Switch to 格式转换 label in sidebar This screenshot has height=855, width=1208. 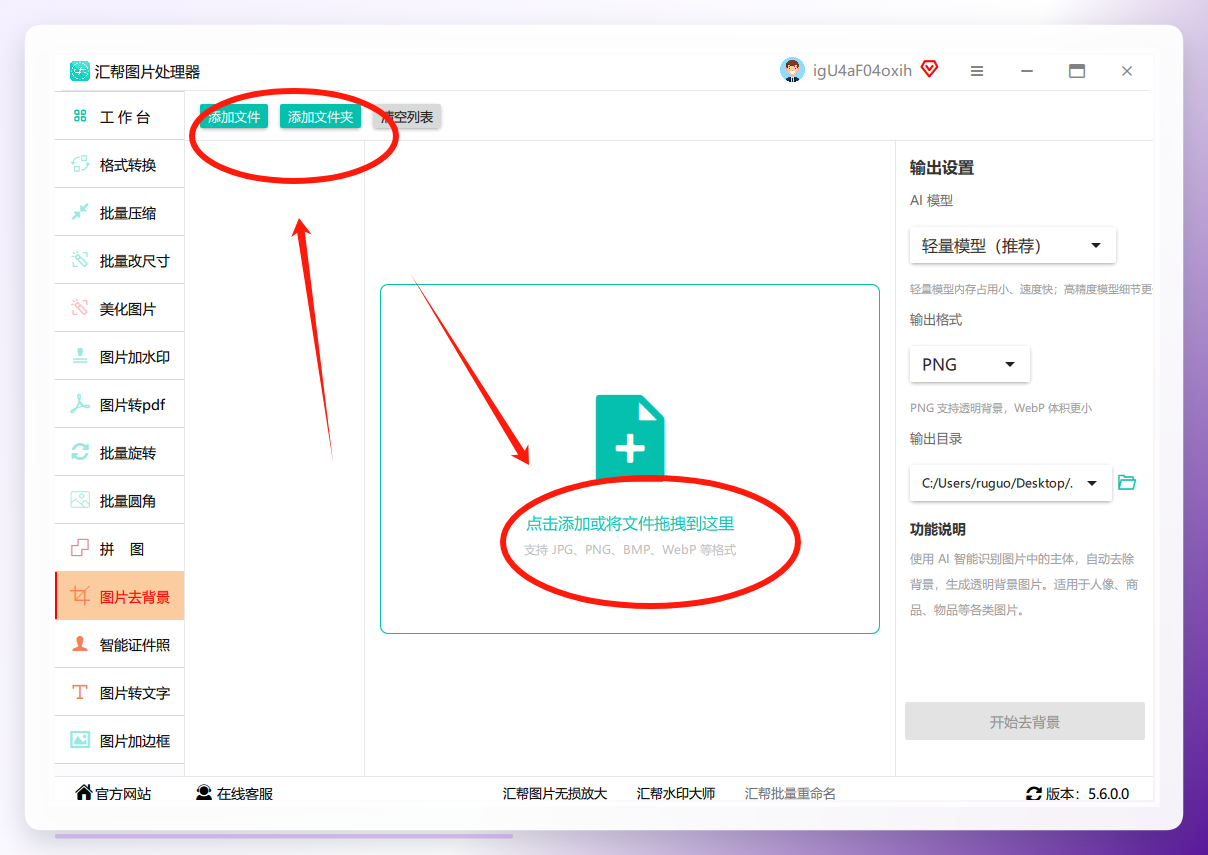pyautogui.click(x=128, y=165)
